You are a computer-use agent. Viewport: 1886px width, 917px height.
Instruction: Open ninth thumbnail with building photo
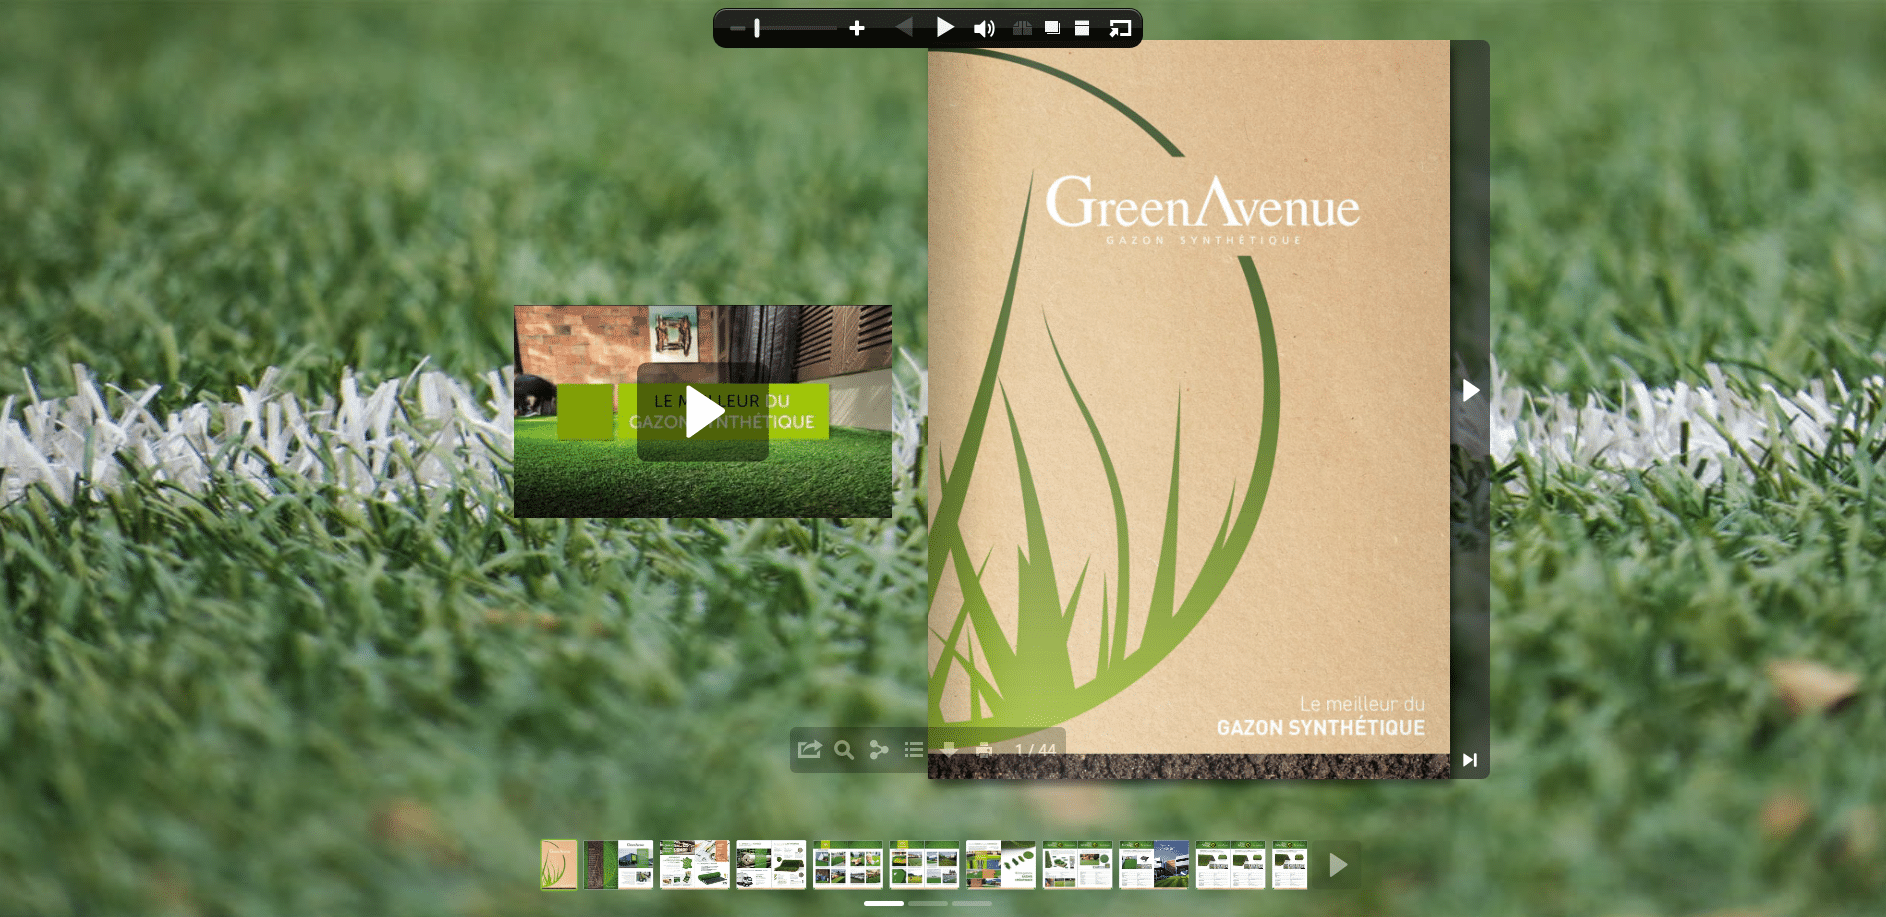pos(1154,865)
